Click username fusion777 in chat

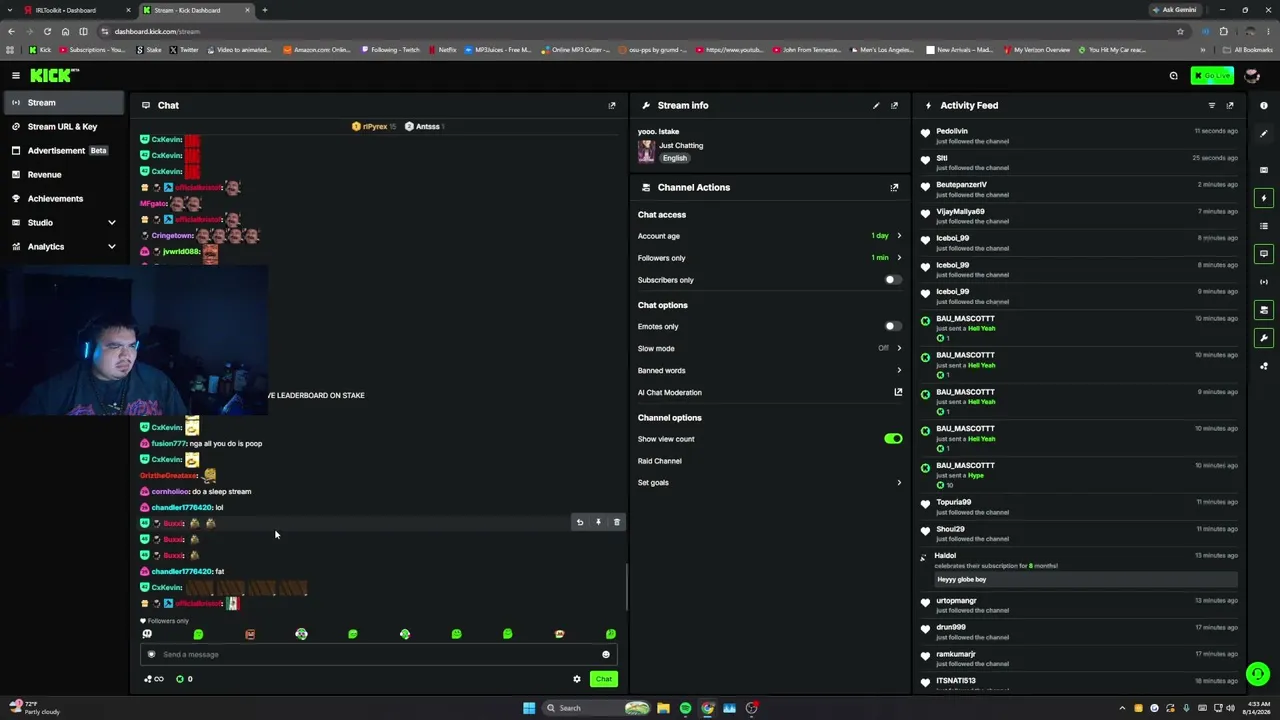pos(169,443)
